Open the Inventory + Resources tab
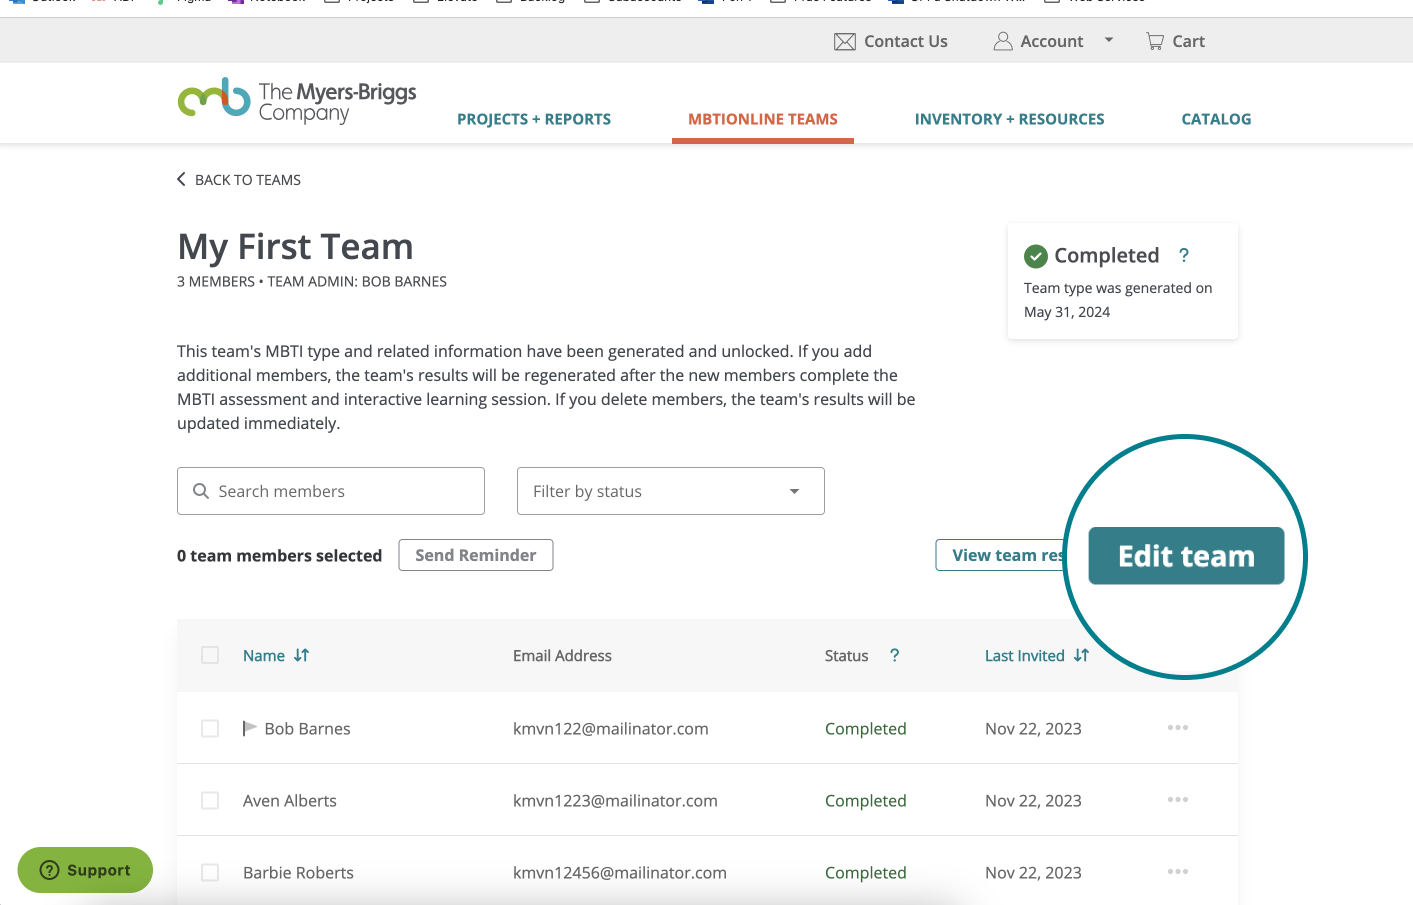 (x=1010, y=119)
